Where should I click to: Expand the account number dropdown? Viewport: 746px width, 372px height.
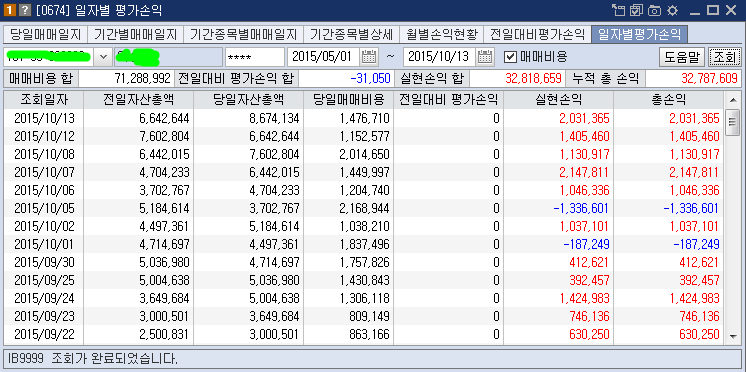click(103, 57)
